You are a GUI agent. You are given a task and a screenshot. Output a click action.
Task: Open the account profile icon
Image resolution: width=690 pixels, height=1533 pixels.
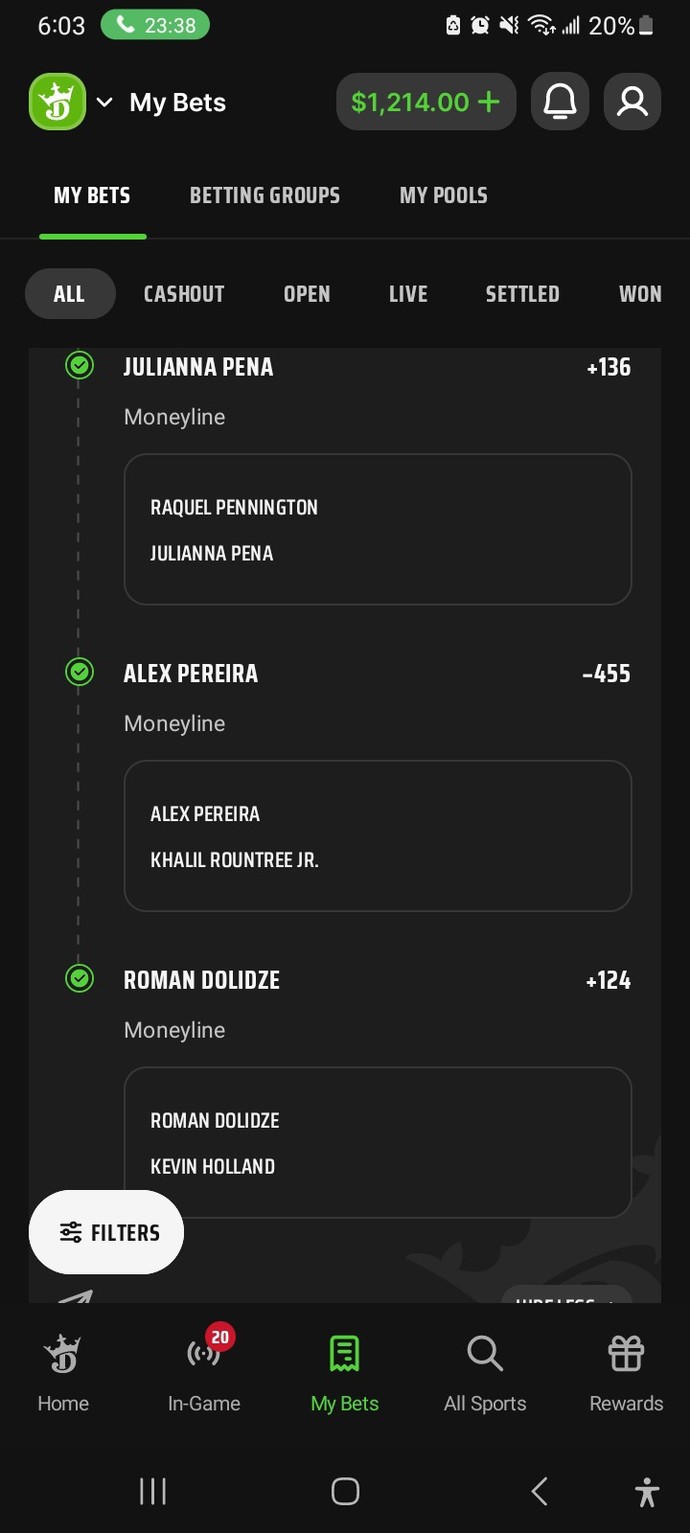click(632, 102)
